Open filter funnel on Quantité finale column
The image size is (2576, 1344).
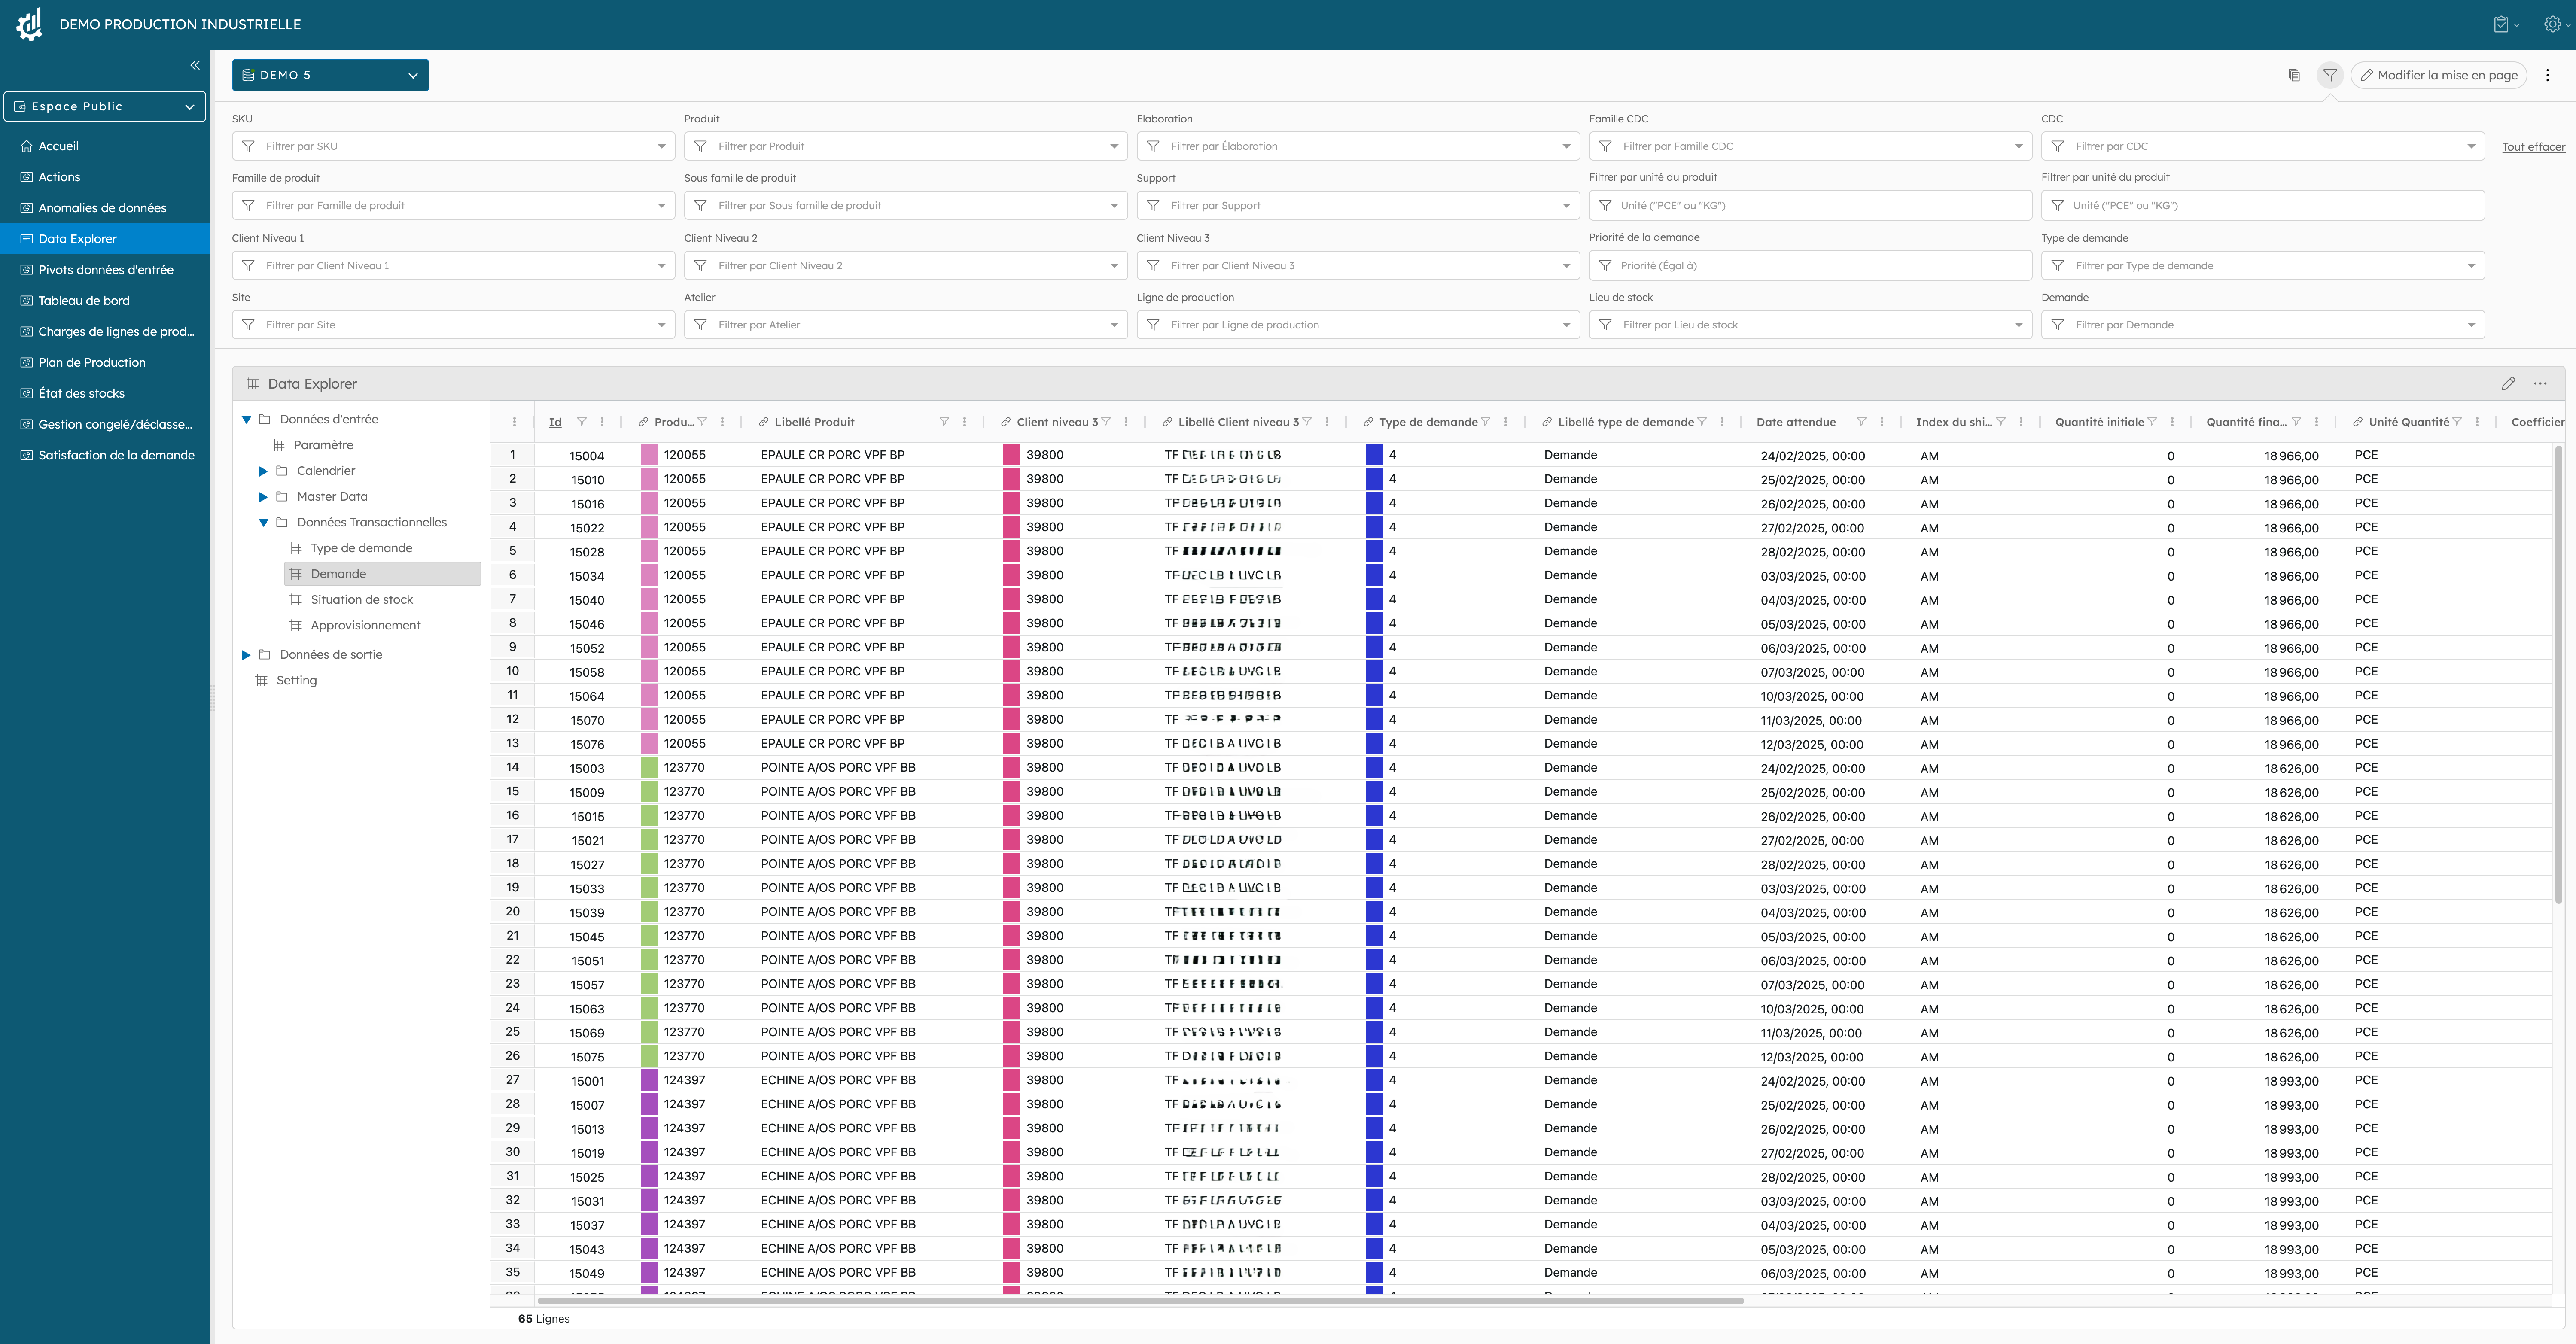point(2296,422)
